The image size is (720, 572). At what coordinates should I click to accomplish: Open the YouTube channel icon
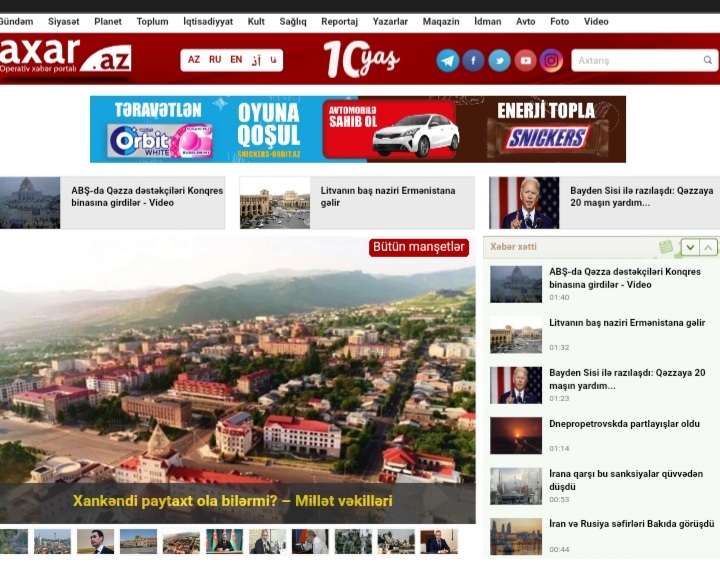(x=526, y=60)
